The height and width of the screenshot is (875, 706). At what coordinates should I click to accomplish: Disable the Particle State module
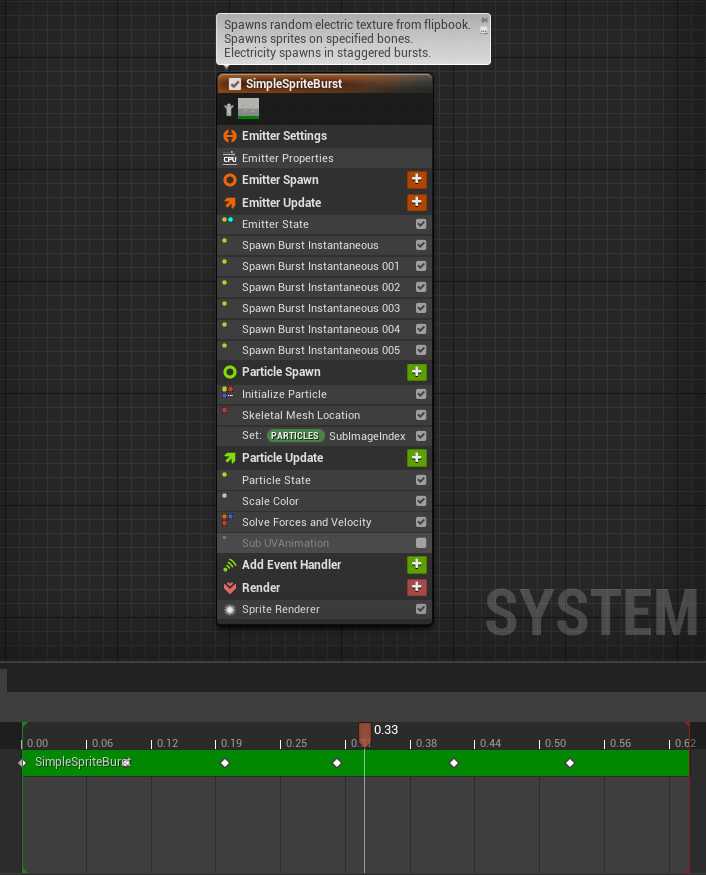click(x=421, y=480)
